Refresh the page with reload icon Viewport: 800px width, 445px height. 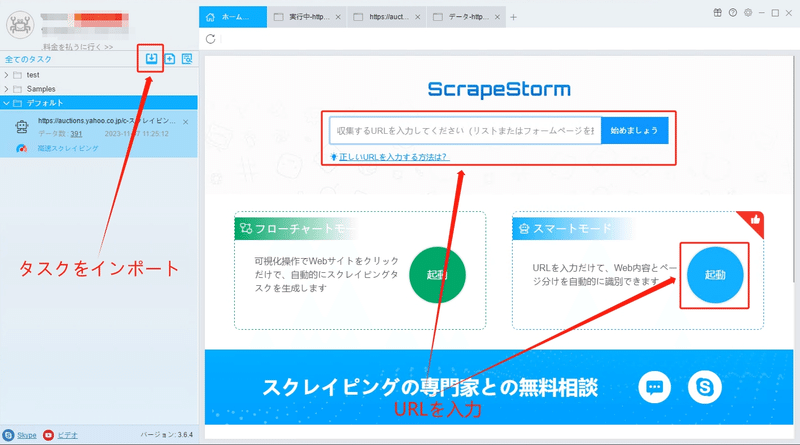[210, 39]
